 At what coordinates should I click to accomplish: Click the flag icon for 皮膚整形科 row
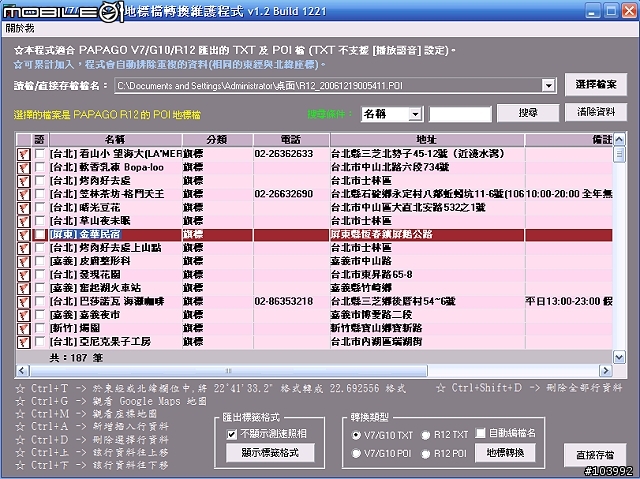(24, 262)
